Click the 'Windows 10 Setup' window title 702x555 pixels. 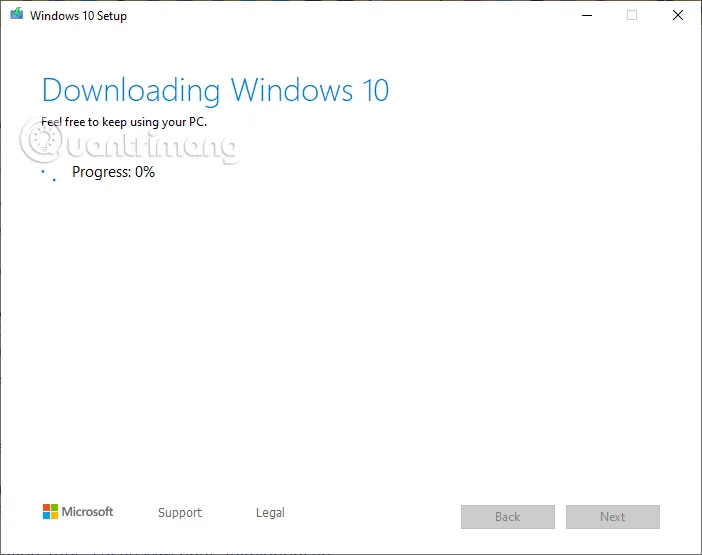coord(78,16)
